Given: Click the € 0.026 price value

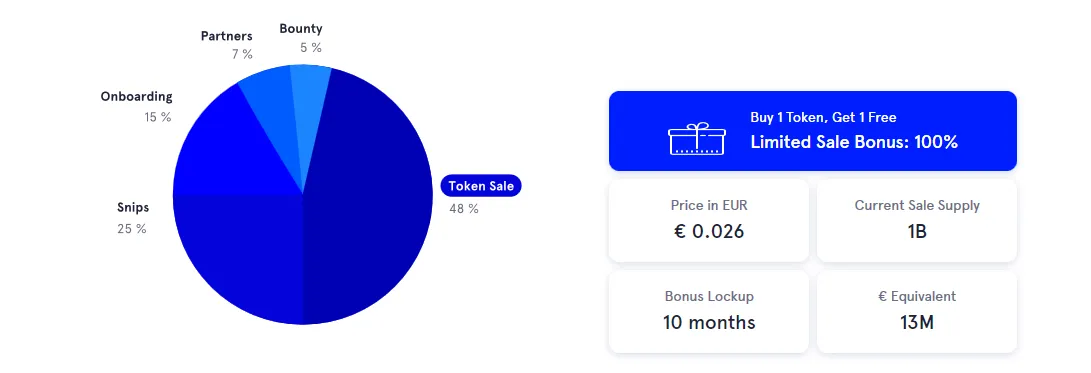Looking at the screenshot, I should (709, 232).
